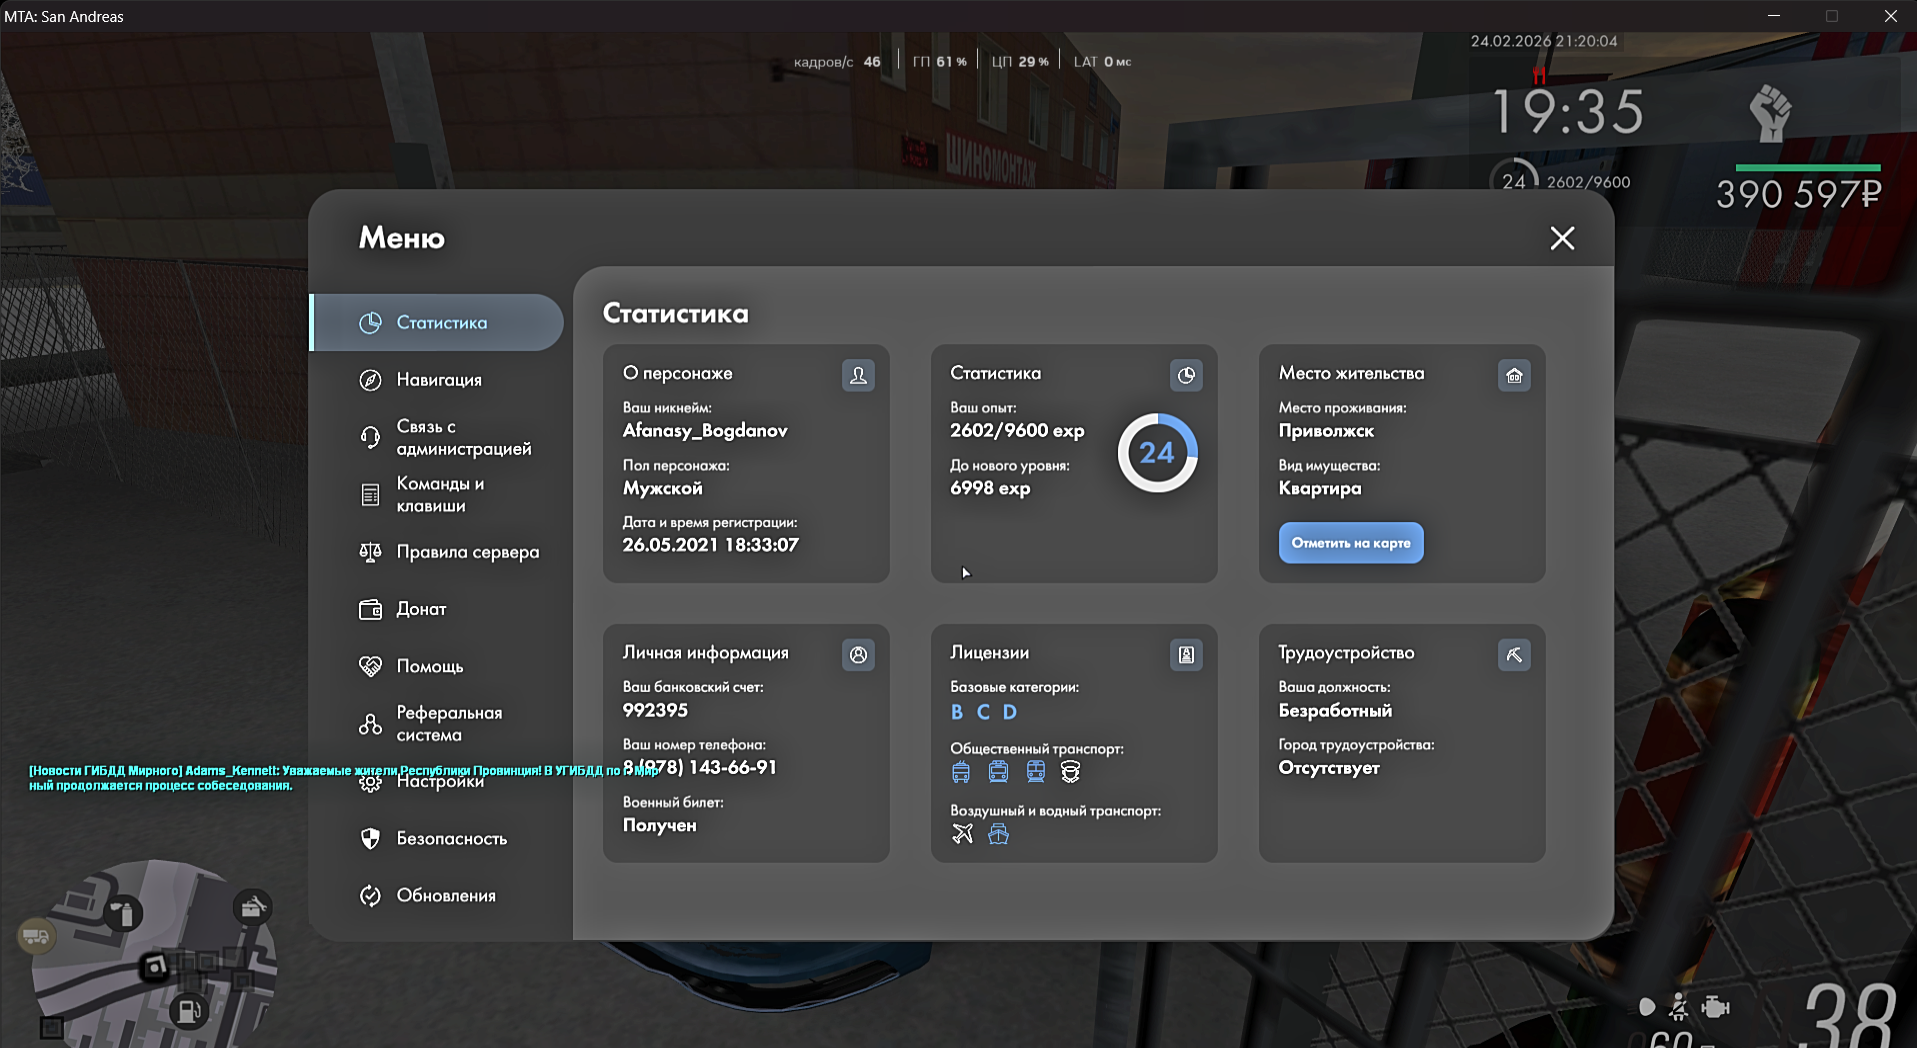This screenshot has width=1917, height=1048.
Task: Click the character profile icon in О персонаже card
Action: tap(858, 375)
